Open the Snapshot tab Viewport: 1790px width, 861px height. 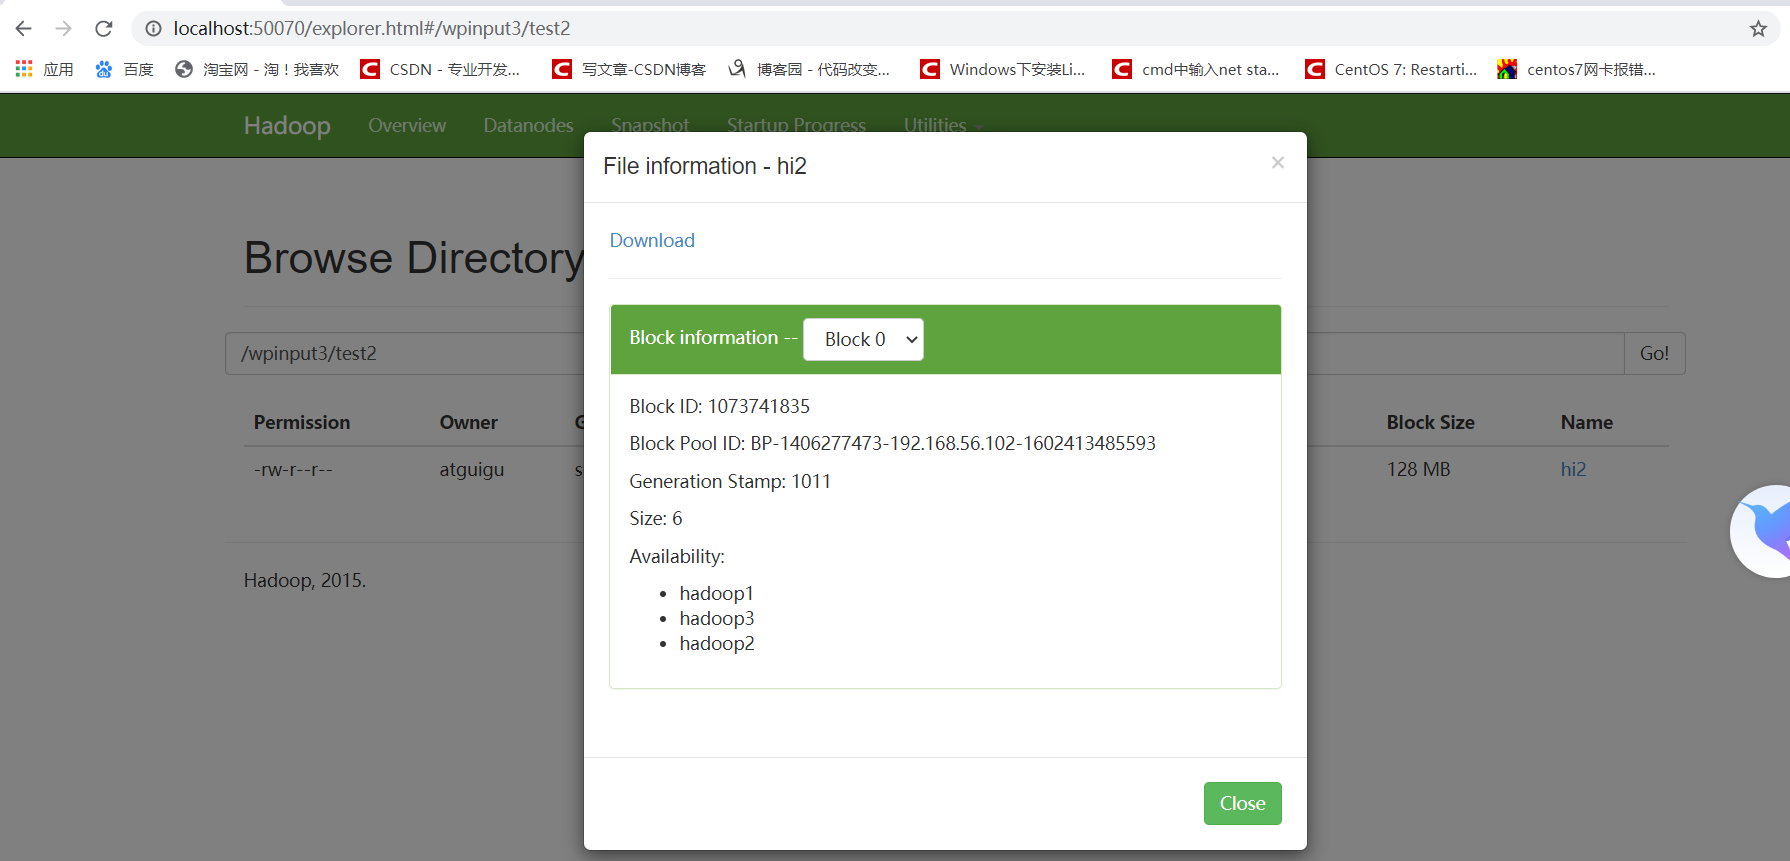pos(650,124)
